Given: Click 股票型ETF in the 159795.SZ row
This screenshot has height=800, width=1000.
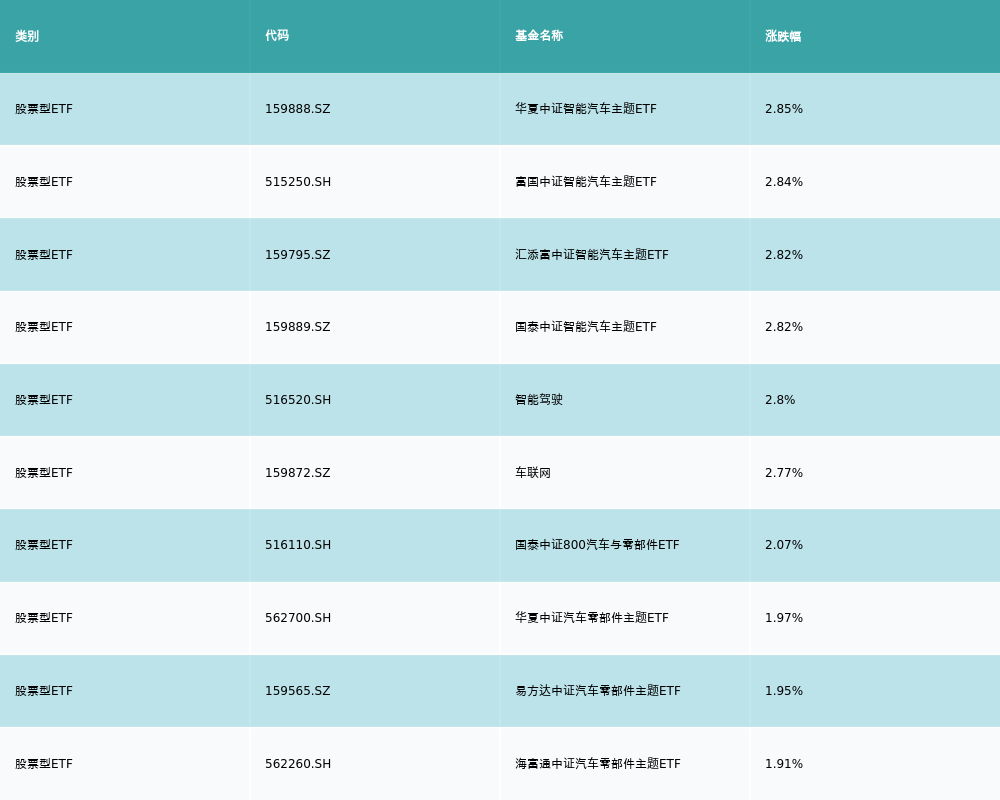Looking at the screenshot, I should 44,255.
